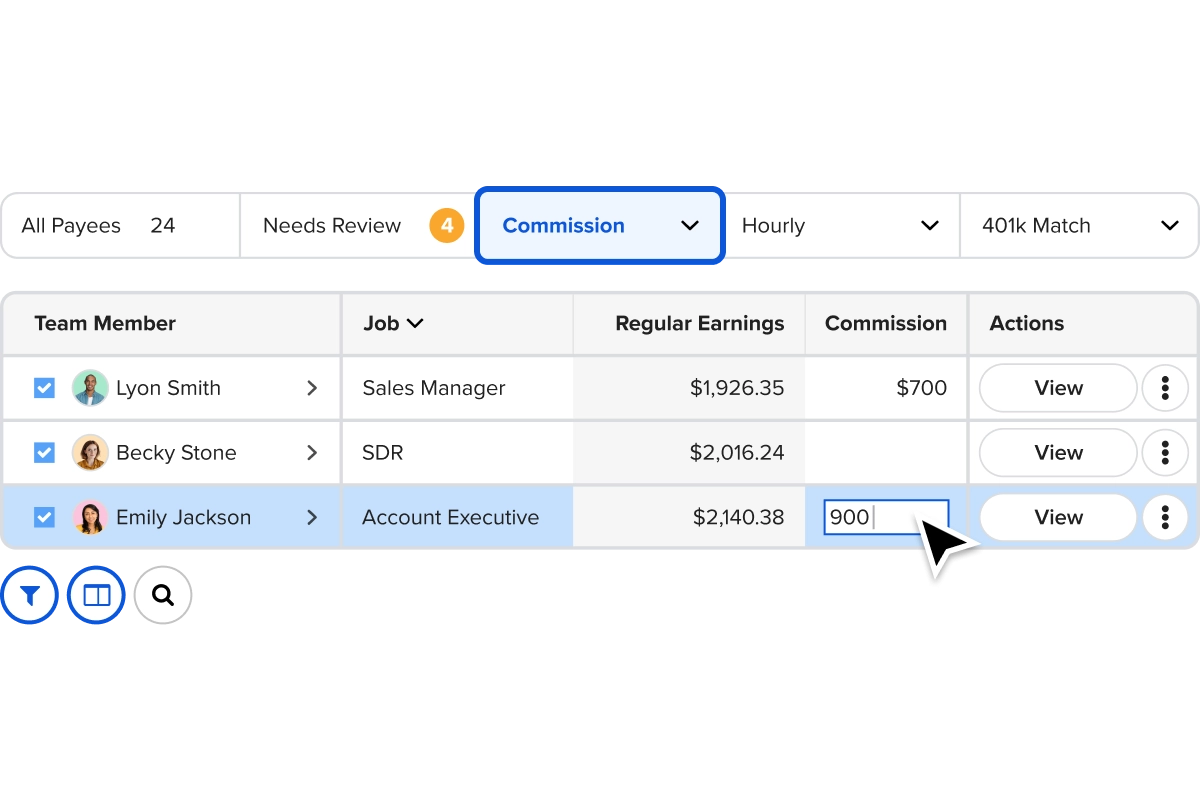Deselect Emily Jackson's row checkbox
The image size is (1200, 800).
coord(44,517)
